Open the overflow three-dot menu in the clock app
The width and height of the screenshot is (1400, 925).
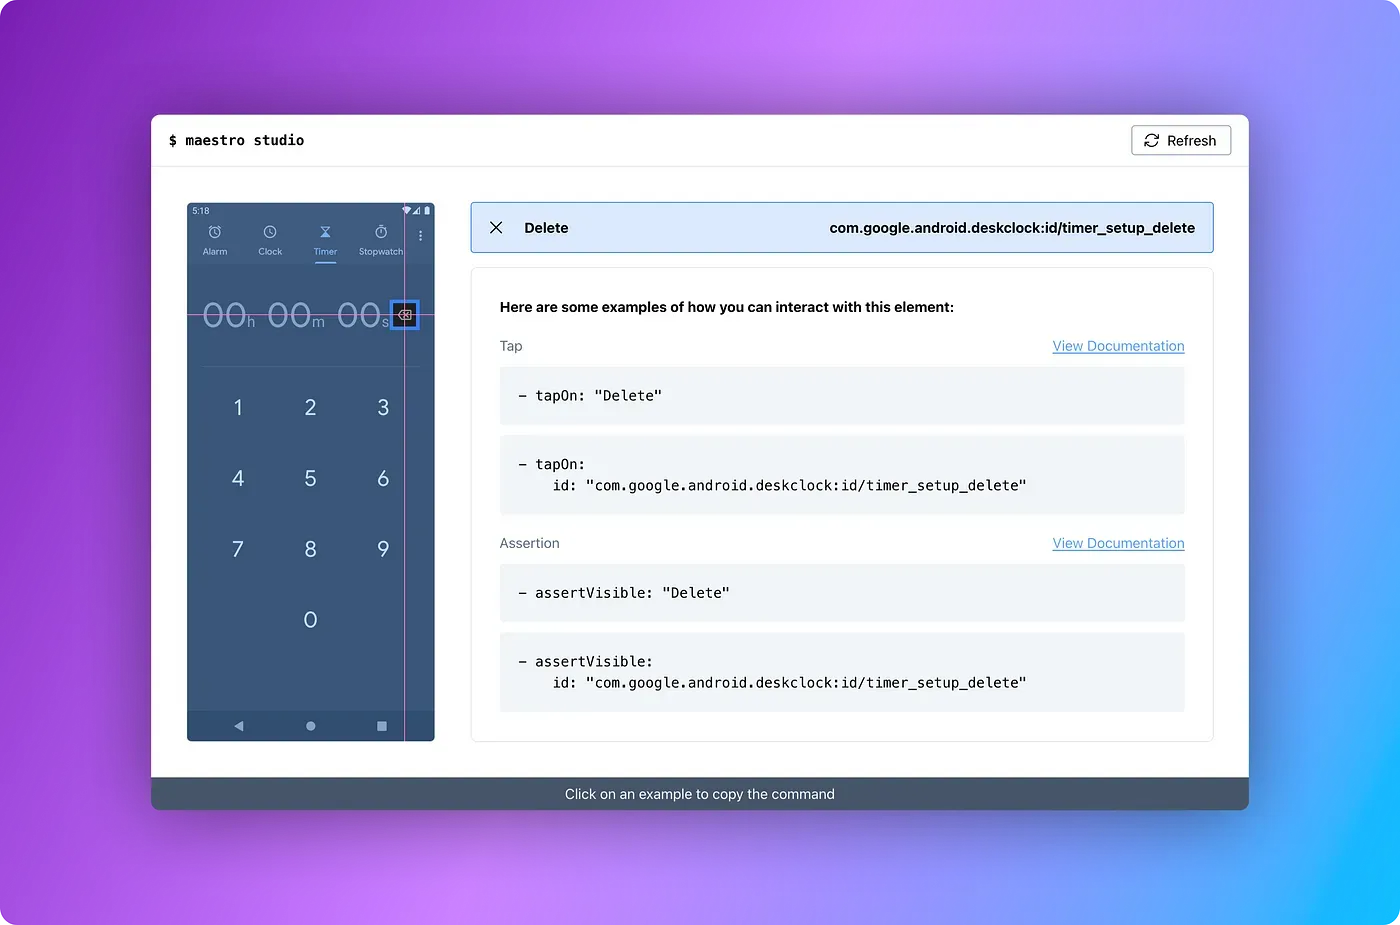[420, 236]
